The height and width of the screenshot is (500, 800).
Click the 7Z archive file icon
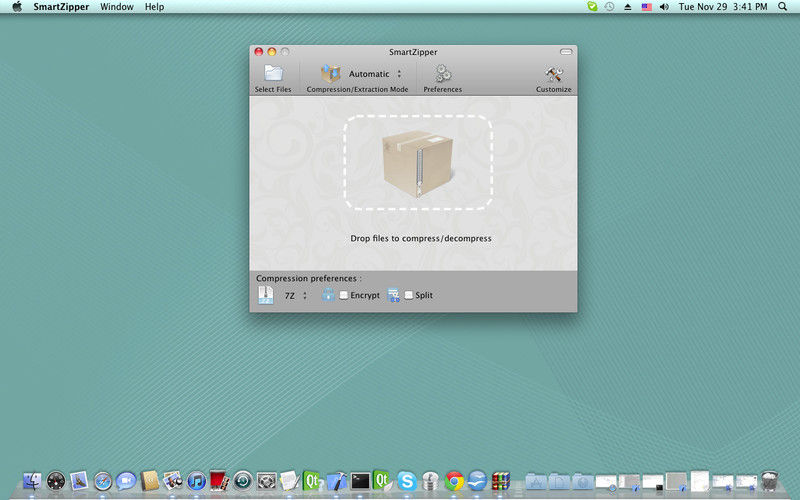(265, 295)
